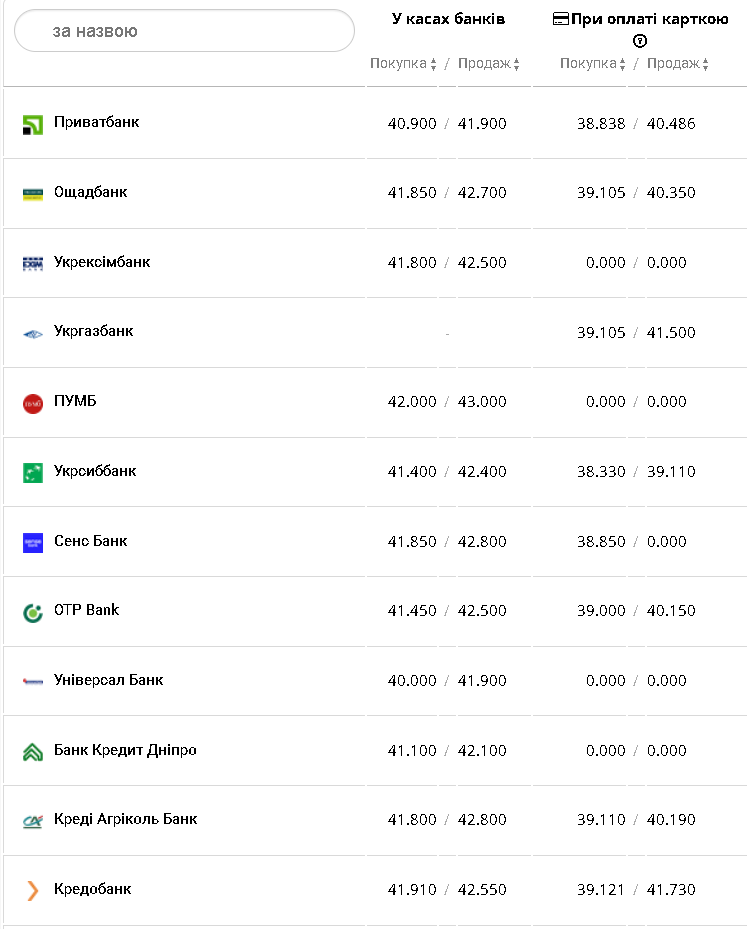Click the Ощадбанк logo icon

[33, 194]
